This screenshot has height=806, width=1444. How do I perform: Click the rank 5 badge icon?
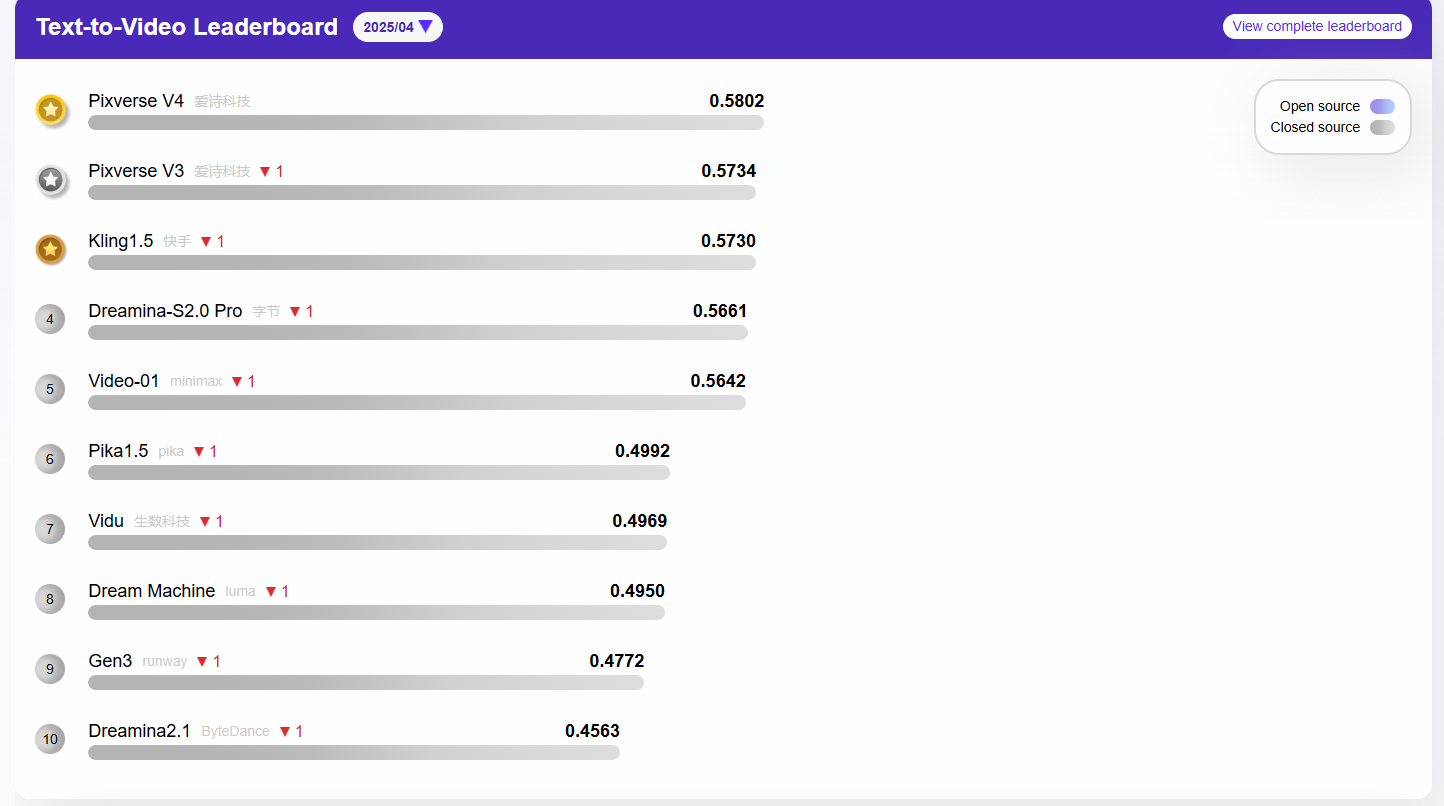click(x=50, y=389)
